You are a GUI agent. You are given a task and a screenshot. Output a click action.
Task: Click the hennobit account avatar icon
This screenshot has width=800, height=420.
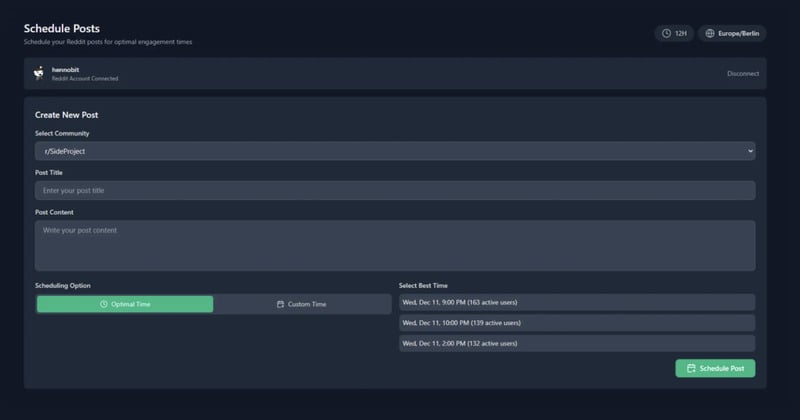click(38, 73)
